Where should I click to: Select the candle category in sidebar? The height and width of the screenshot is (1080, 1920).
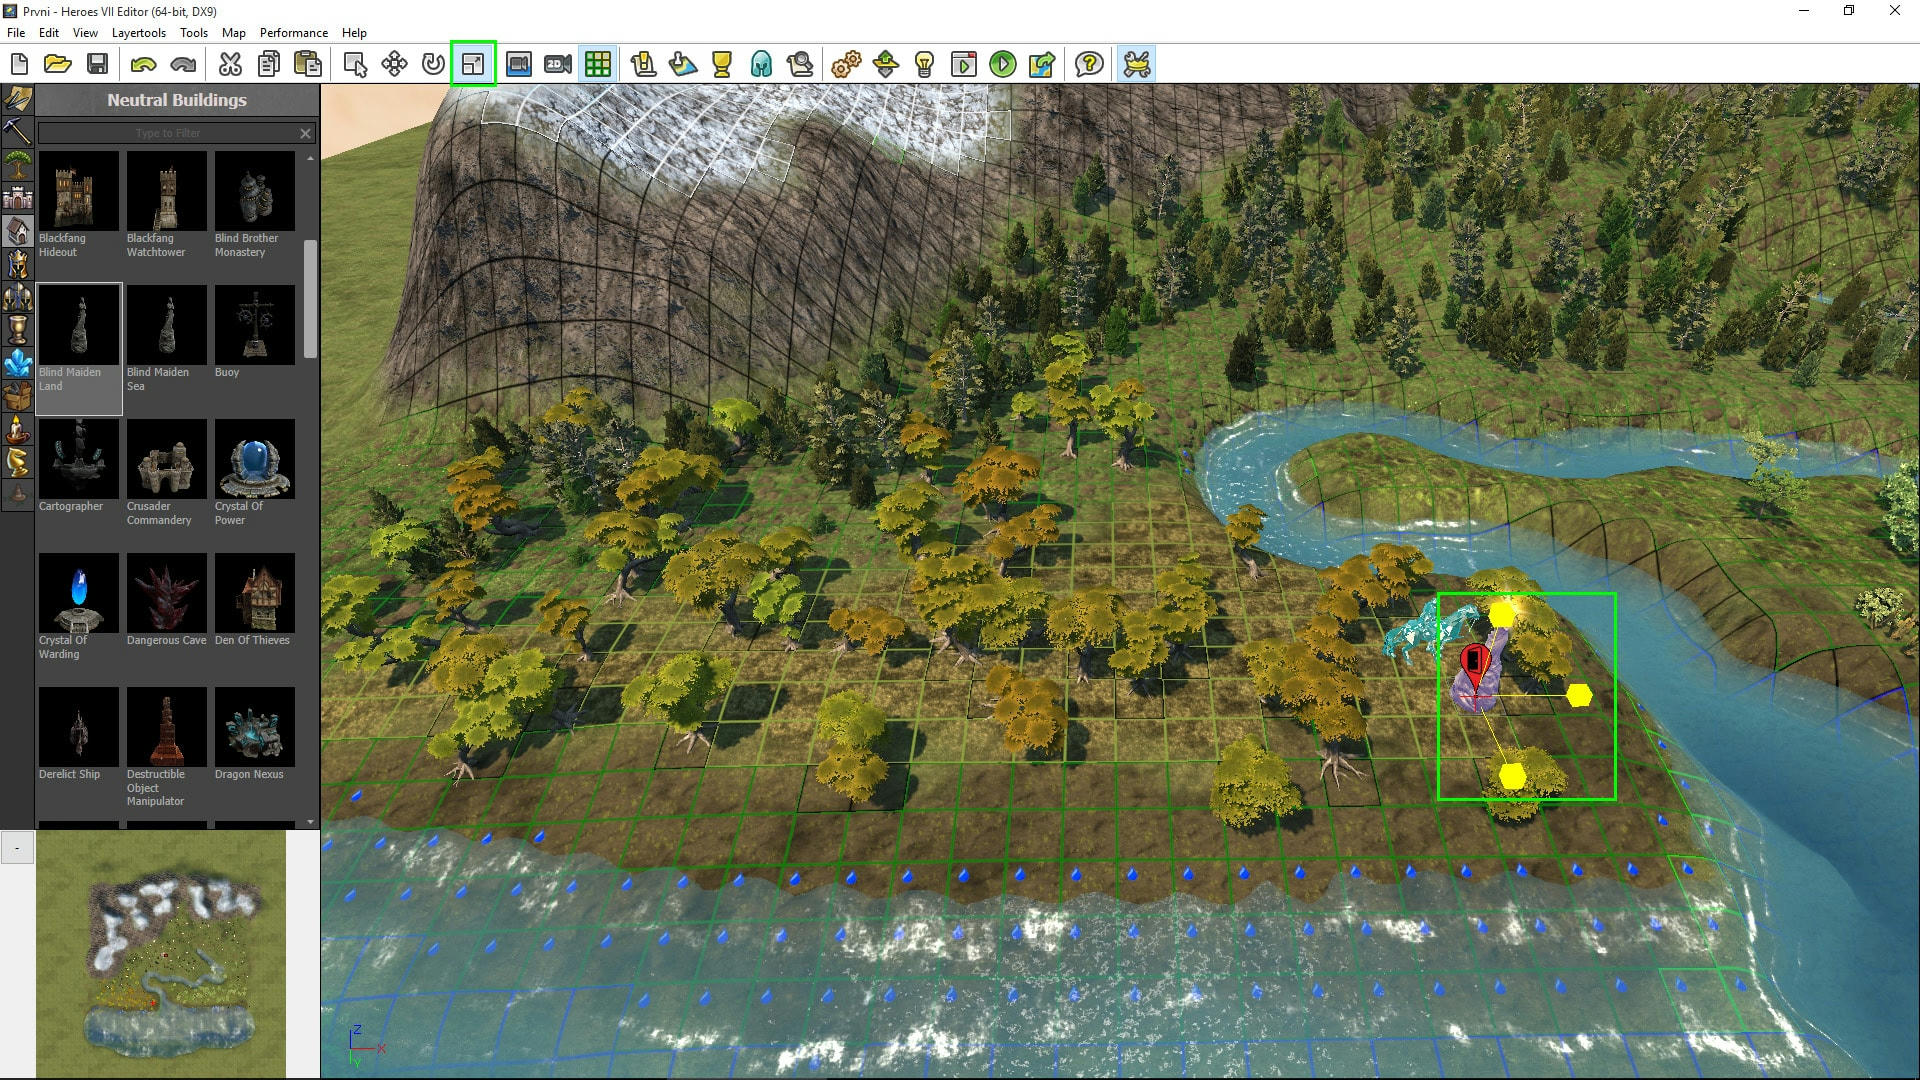click(x=17, y=429)
